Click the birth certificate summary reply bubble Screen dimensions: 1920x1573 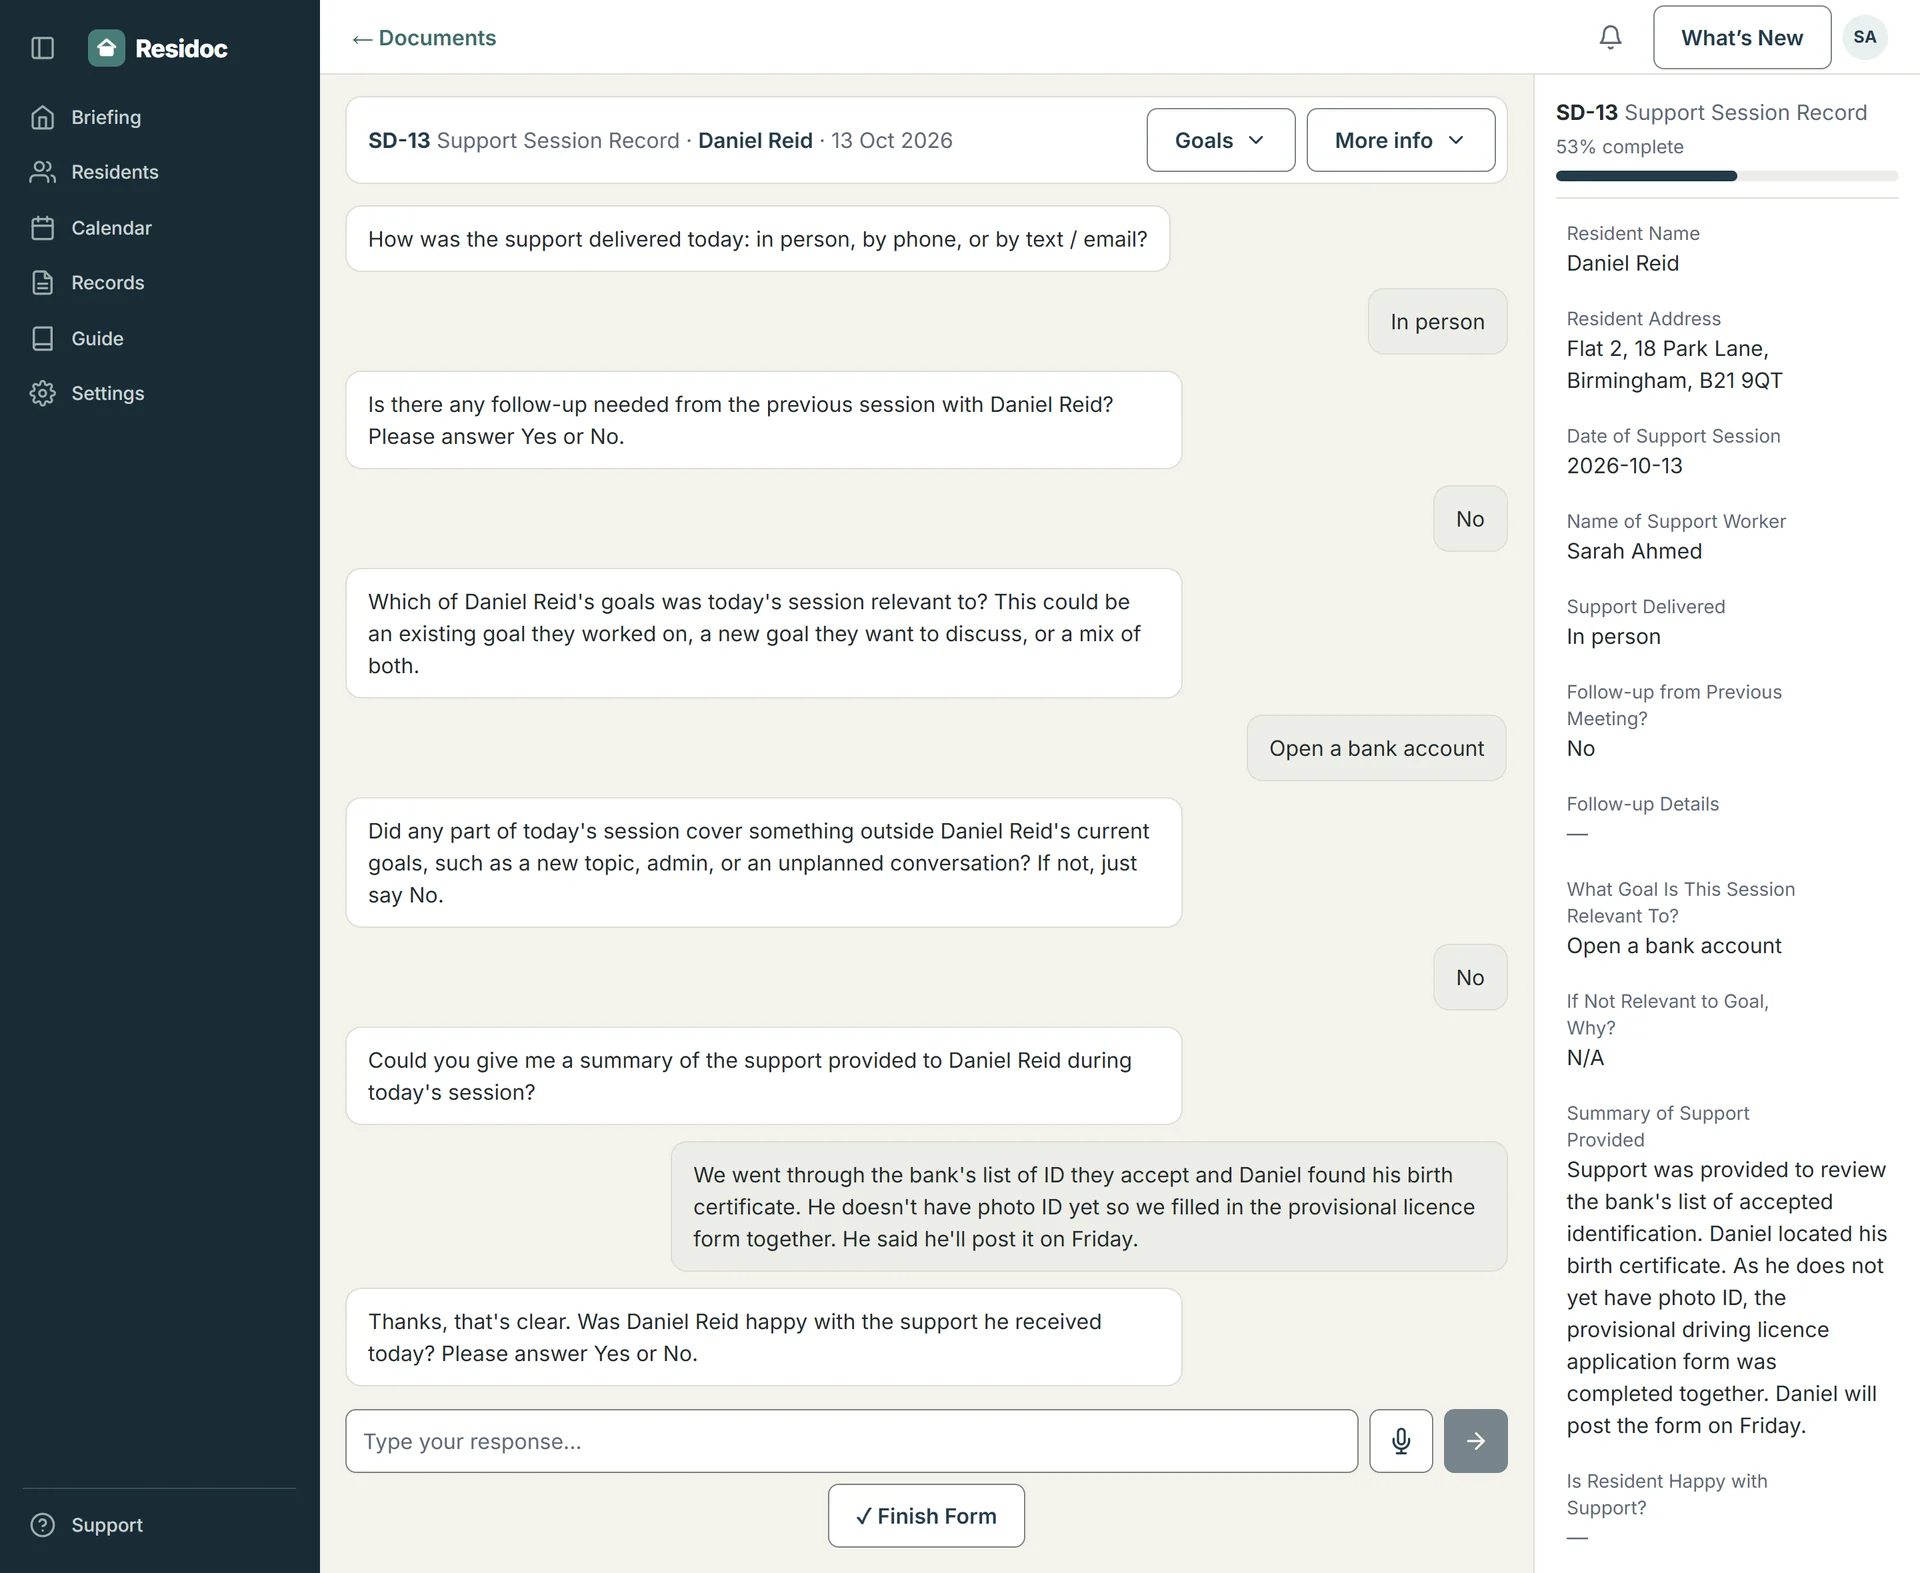[x=1089, y=1207]
